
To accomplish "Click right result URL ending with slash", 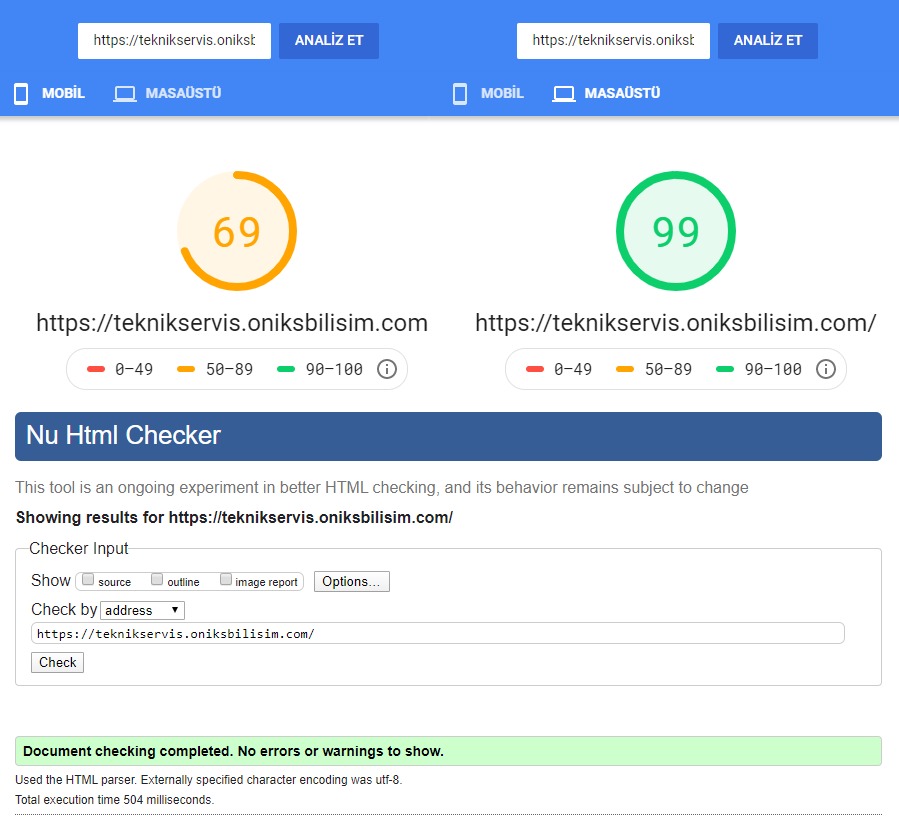I will click(676, 323).
